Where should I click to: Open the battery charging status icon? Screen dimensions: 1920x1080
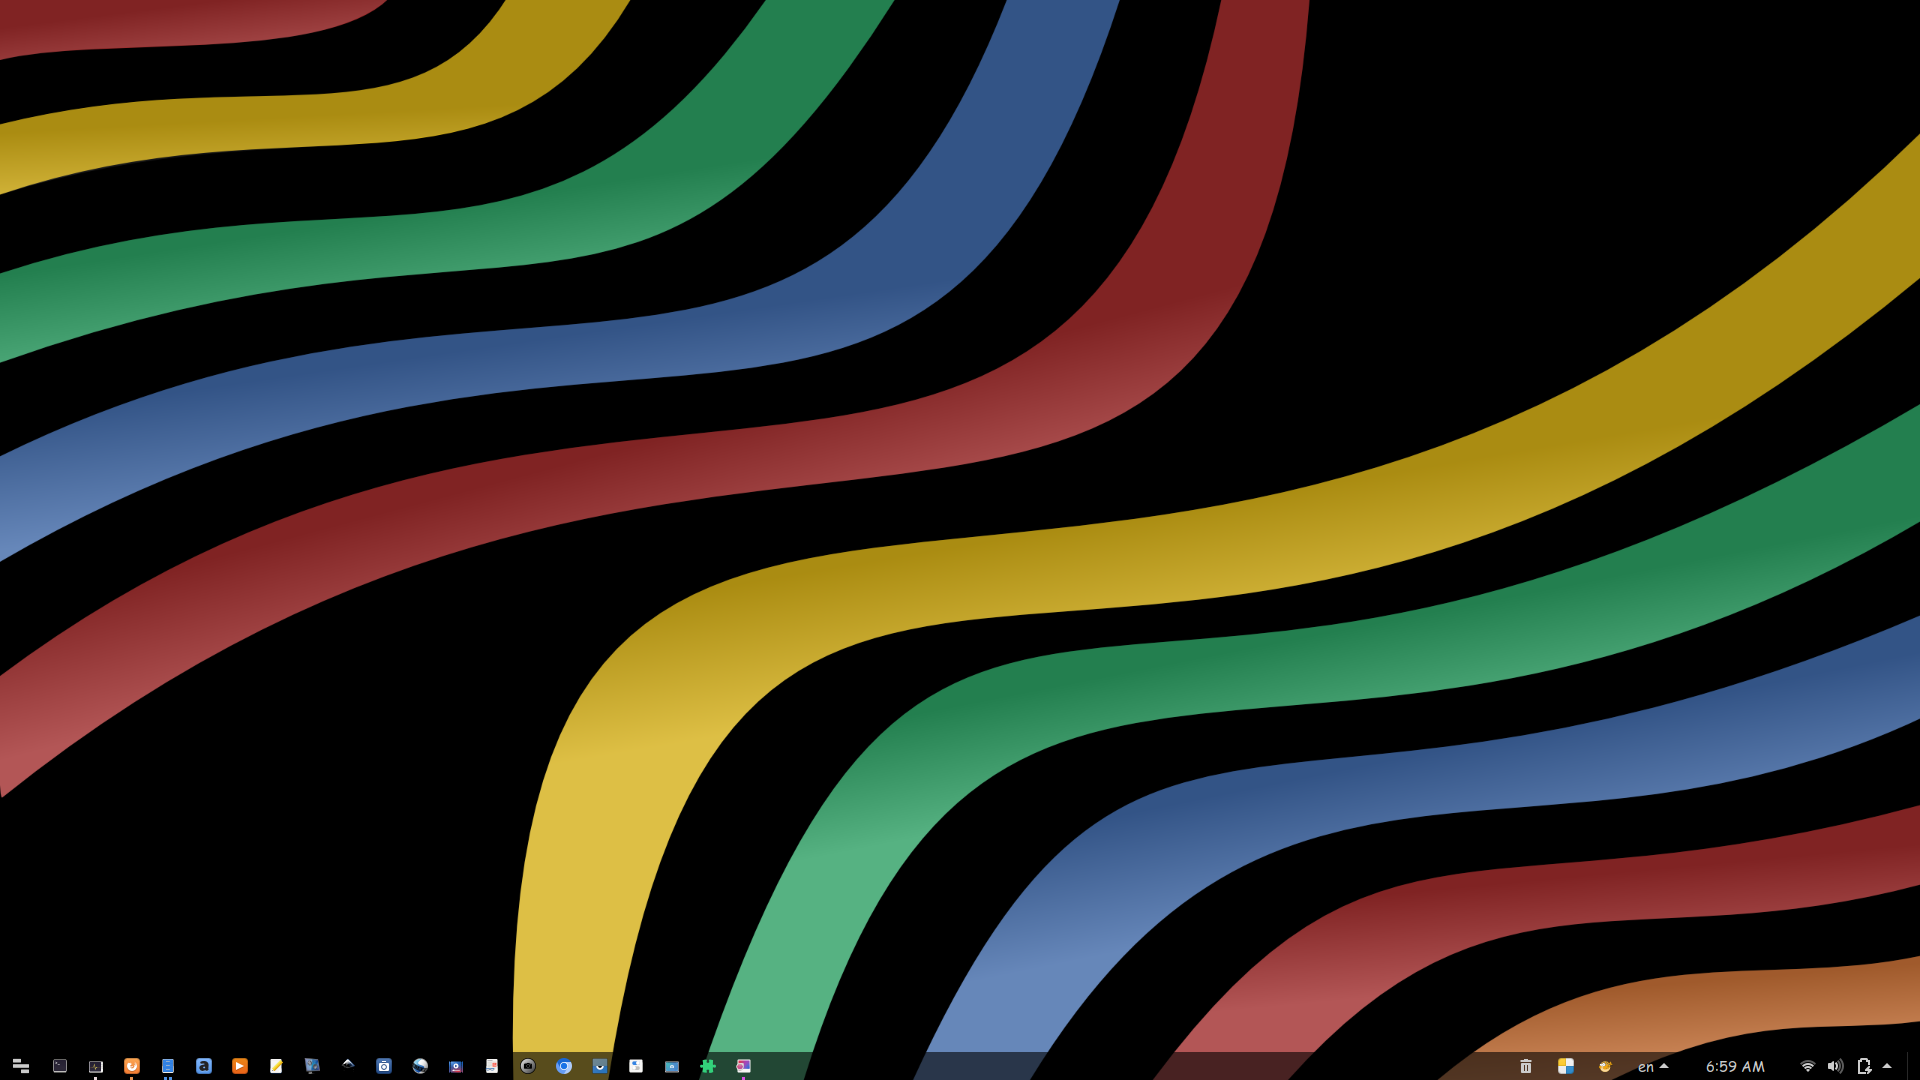(1864, 1066)
